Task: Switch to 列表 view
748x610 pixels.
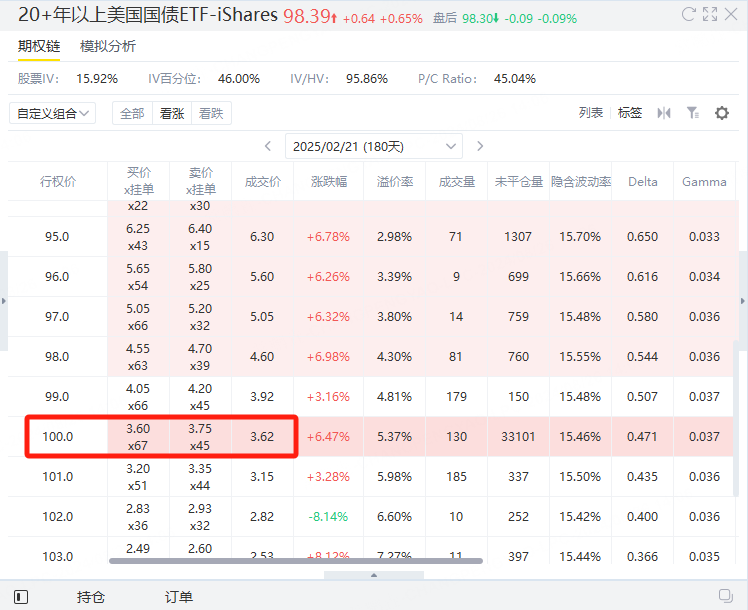Action: coord(591,113)
